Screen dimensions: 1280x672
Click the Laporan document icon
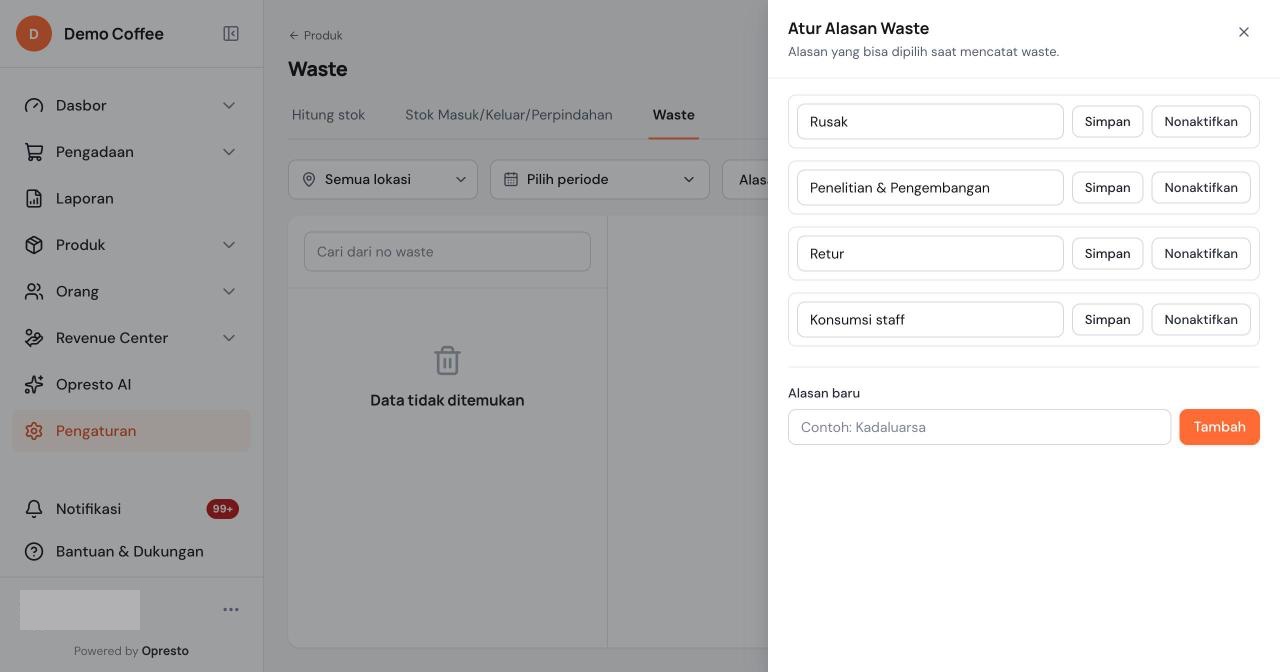pyautogui.click(x=34, y=199)
